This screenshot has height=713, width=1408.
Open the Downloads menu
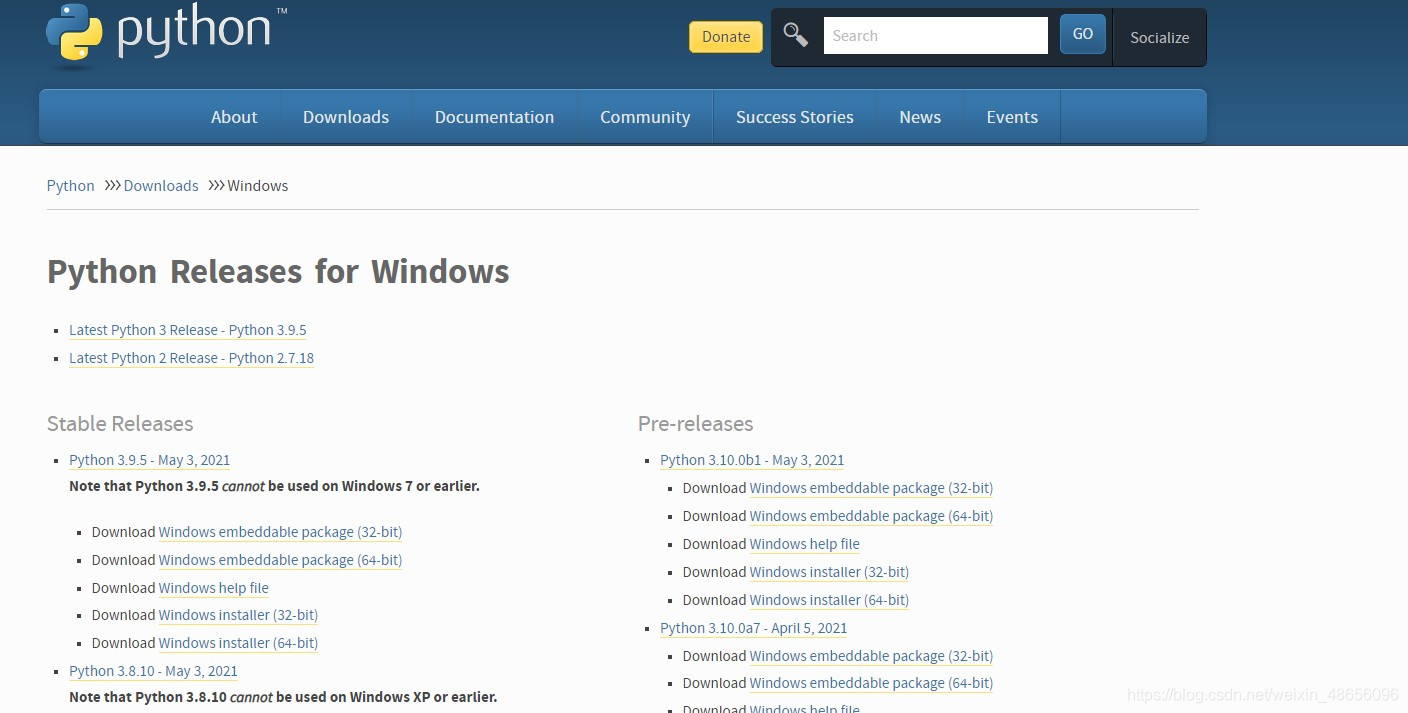click(x=346, y=117)
